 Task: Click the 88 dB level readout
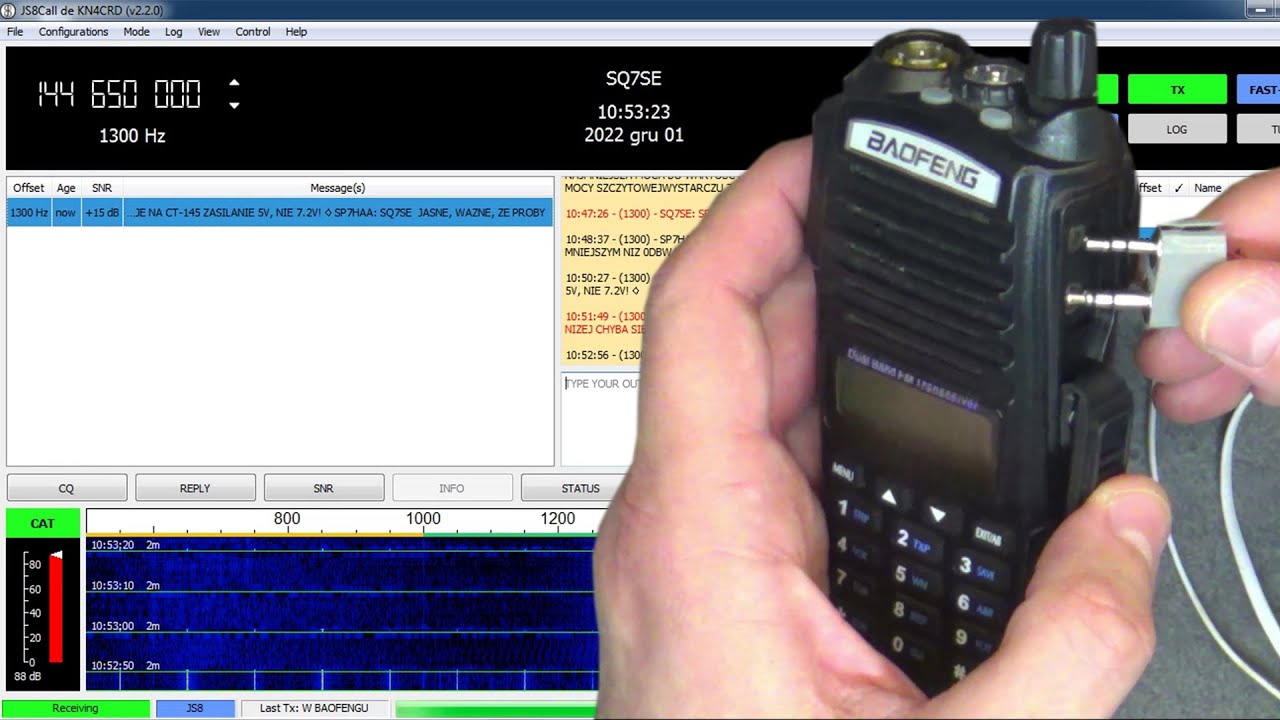pos(28,677)
